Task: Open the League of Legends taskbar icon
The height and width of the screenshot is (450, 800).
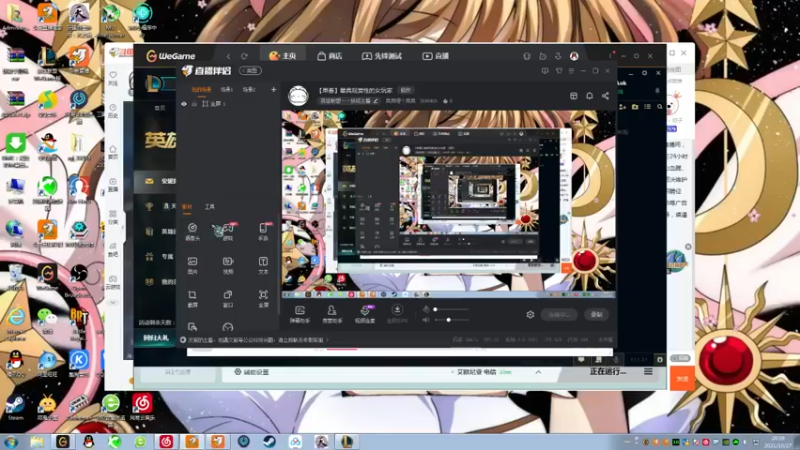Action: pos(347,441)
